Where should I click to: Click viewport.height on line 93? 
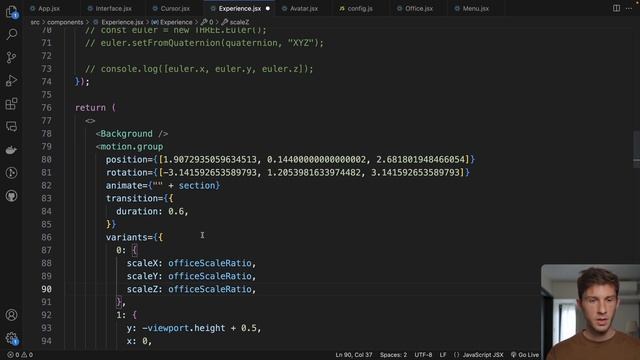point(186,328)
